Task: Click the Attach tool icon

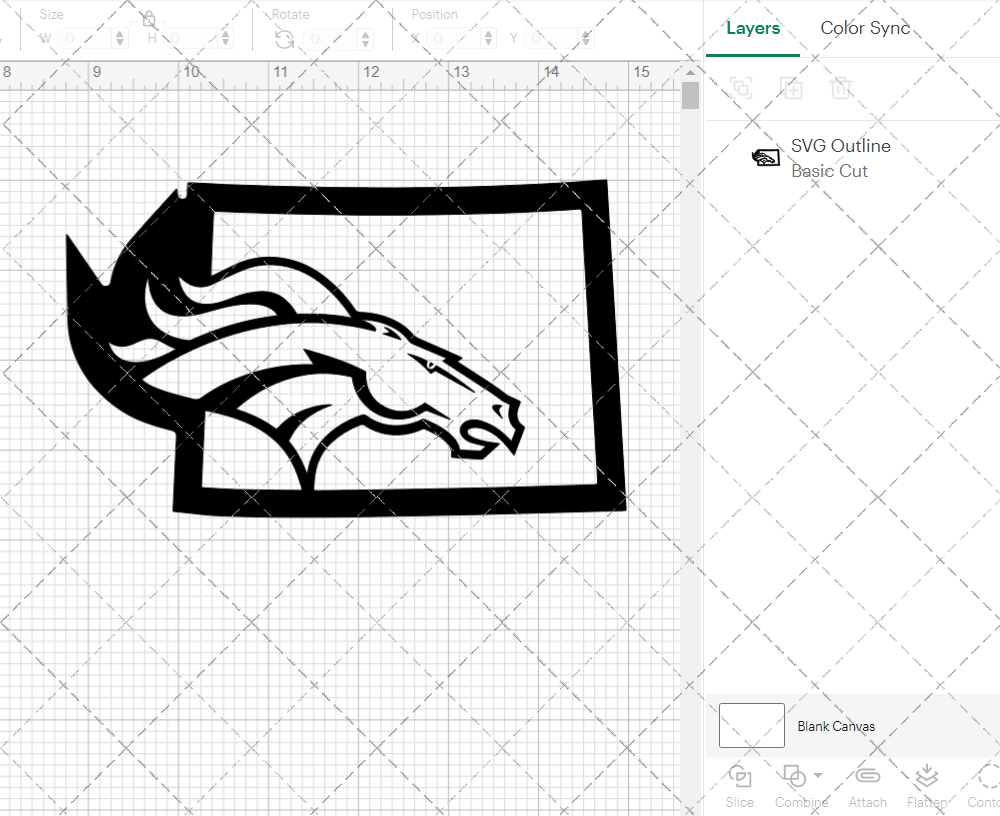Action: pyautogui.click(x=867, y=776)
